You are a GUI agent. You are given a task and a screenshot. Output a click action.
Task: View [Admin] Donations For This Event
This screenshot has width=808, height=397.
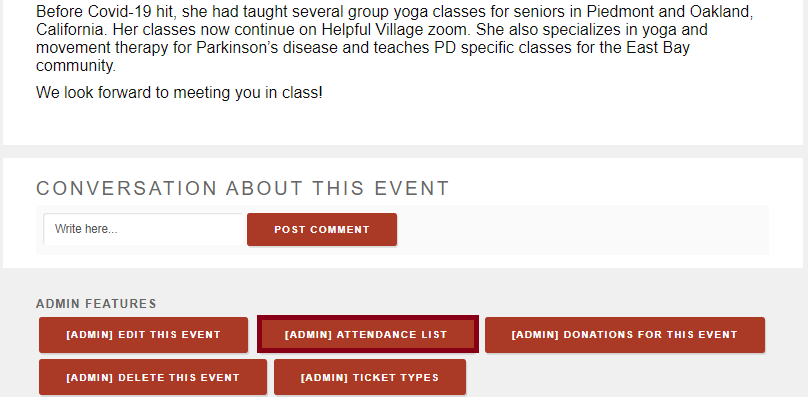pos(625,335)
